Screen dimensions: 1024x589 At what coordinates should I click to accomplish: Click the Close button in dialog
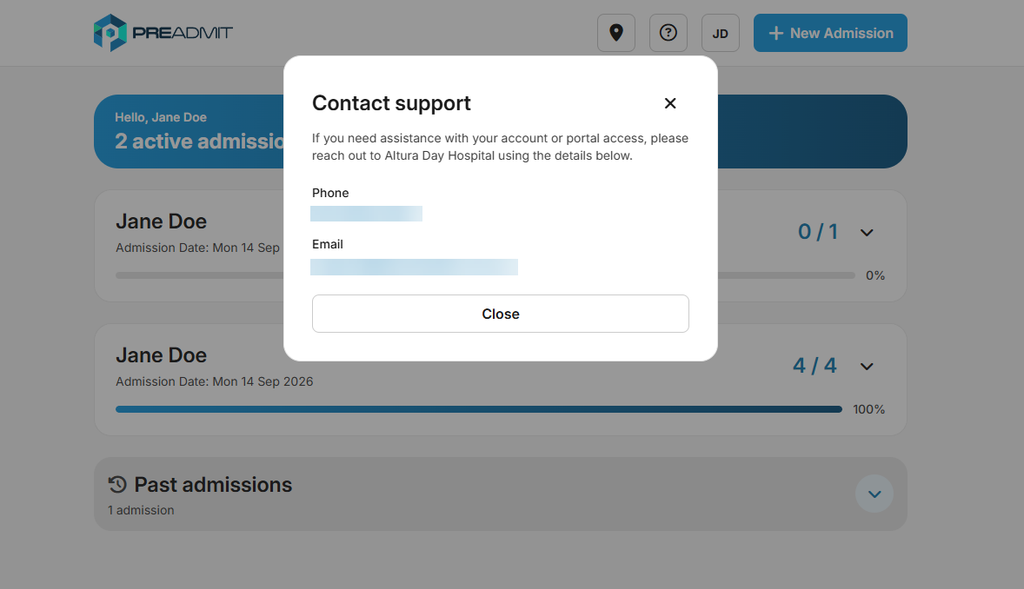coord(500,313)
